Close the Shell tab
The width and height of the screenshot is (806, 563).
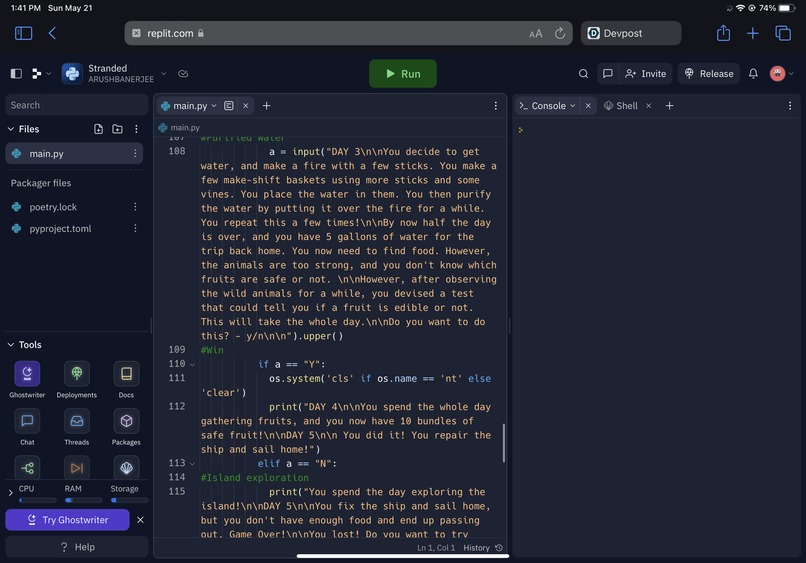649,105
